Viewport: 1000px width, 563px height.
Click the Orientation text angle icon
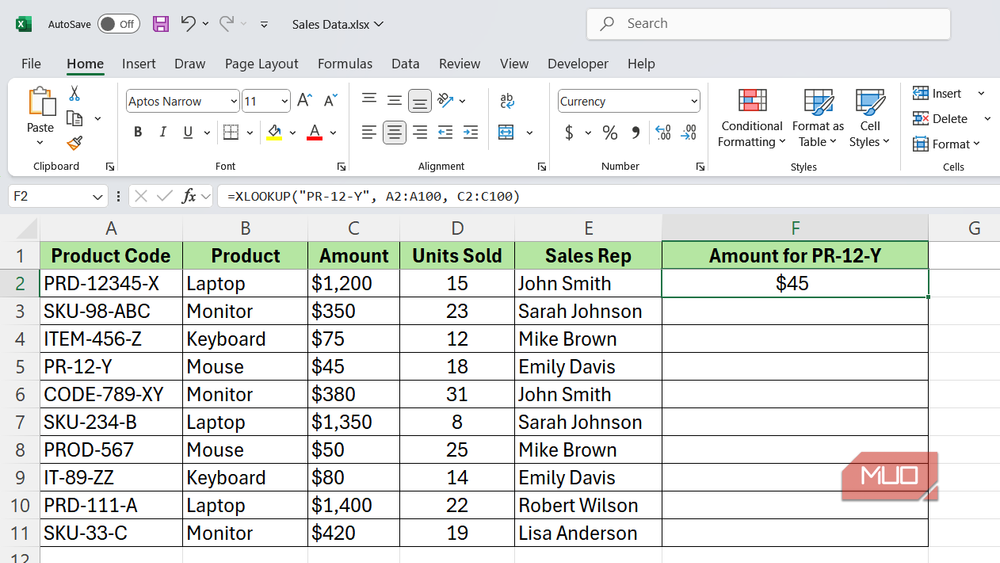click(x=446, y=100)
